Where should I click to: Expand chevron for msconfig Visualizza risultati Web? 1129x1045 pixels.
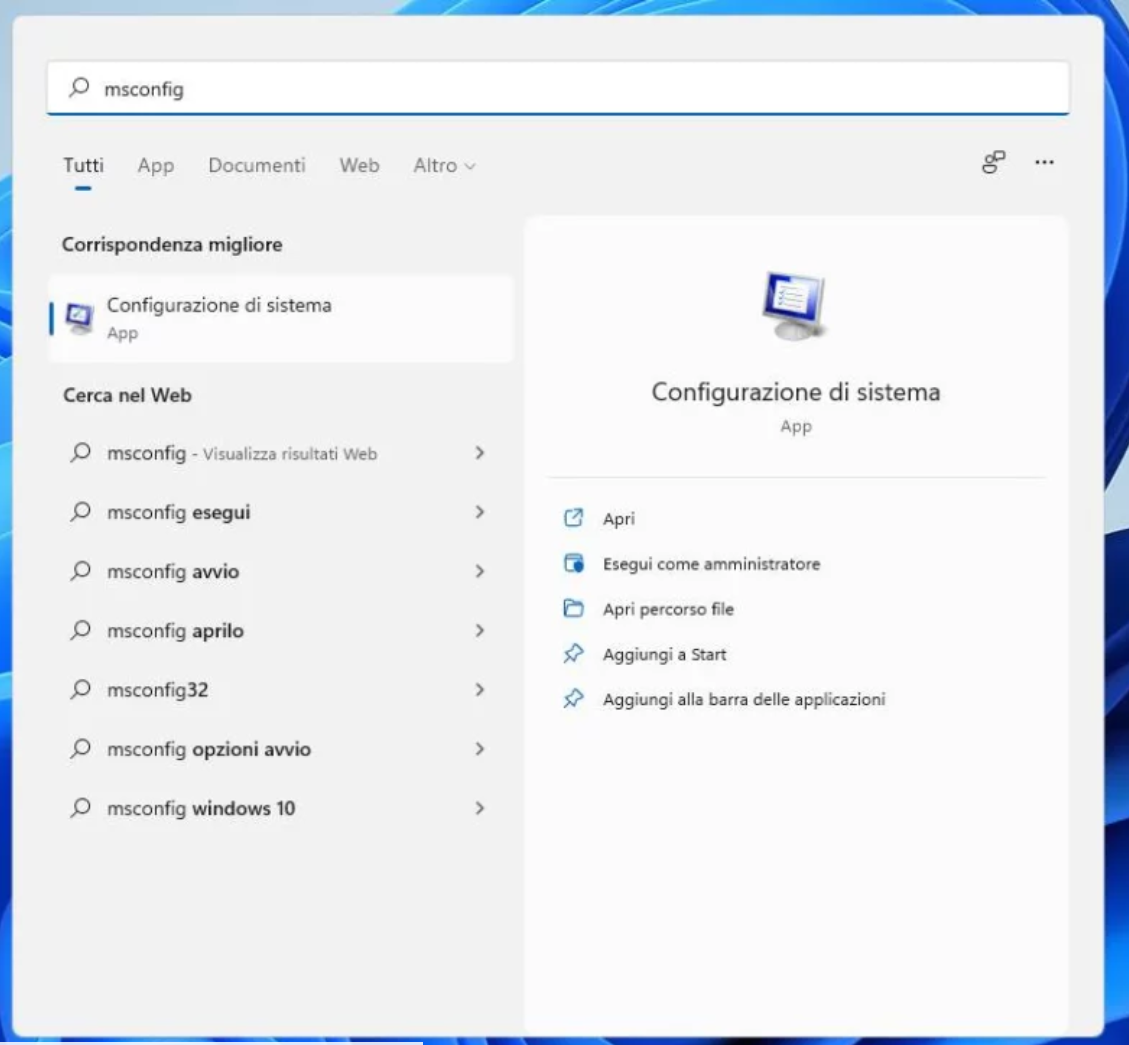point(480,453)
